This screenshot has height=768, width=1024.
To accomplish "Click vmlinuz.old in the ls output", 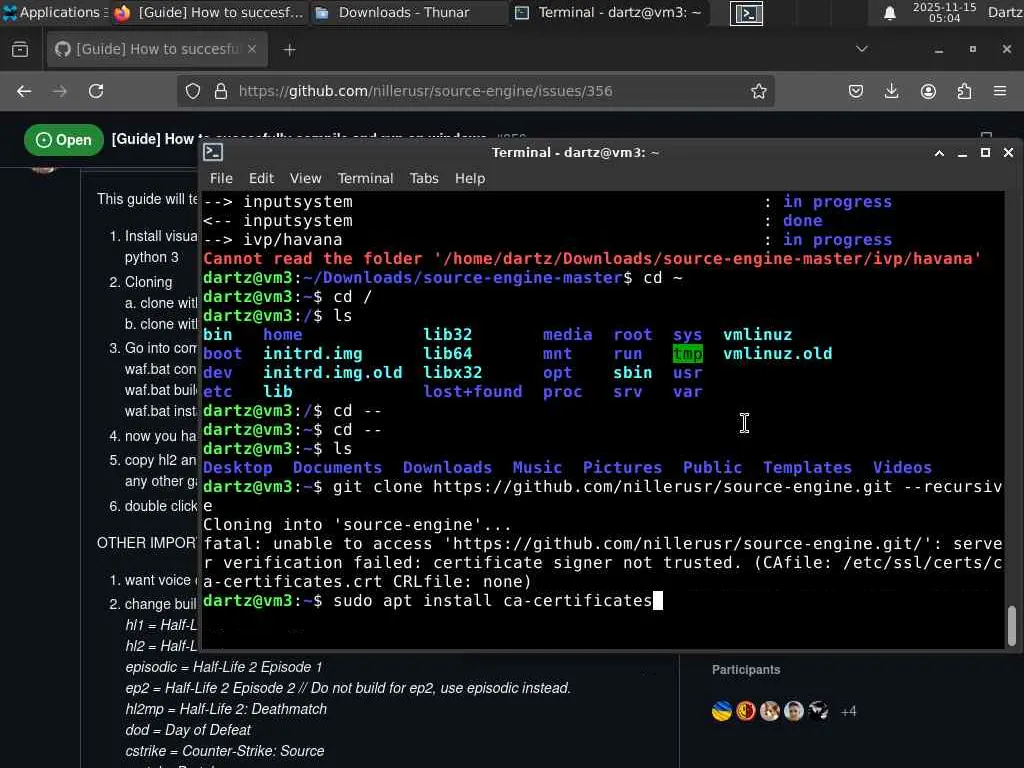I will coord(778,353).
